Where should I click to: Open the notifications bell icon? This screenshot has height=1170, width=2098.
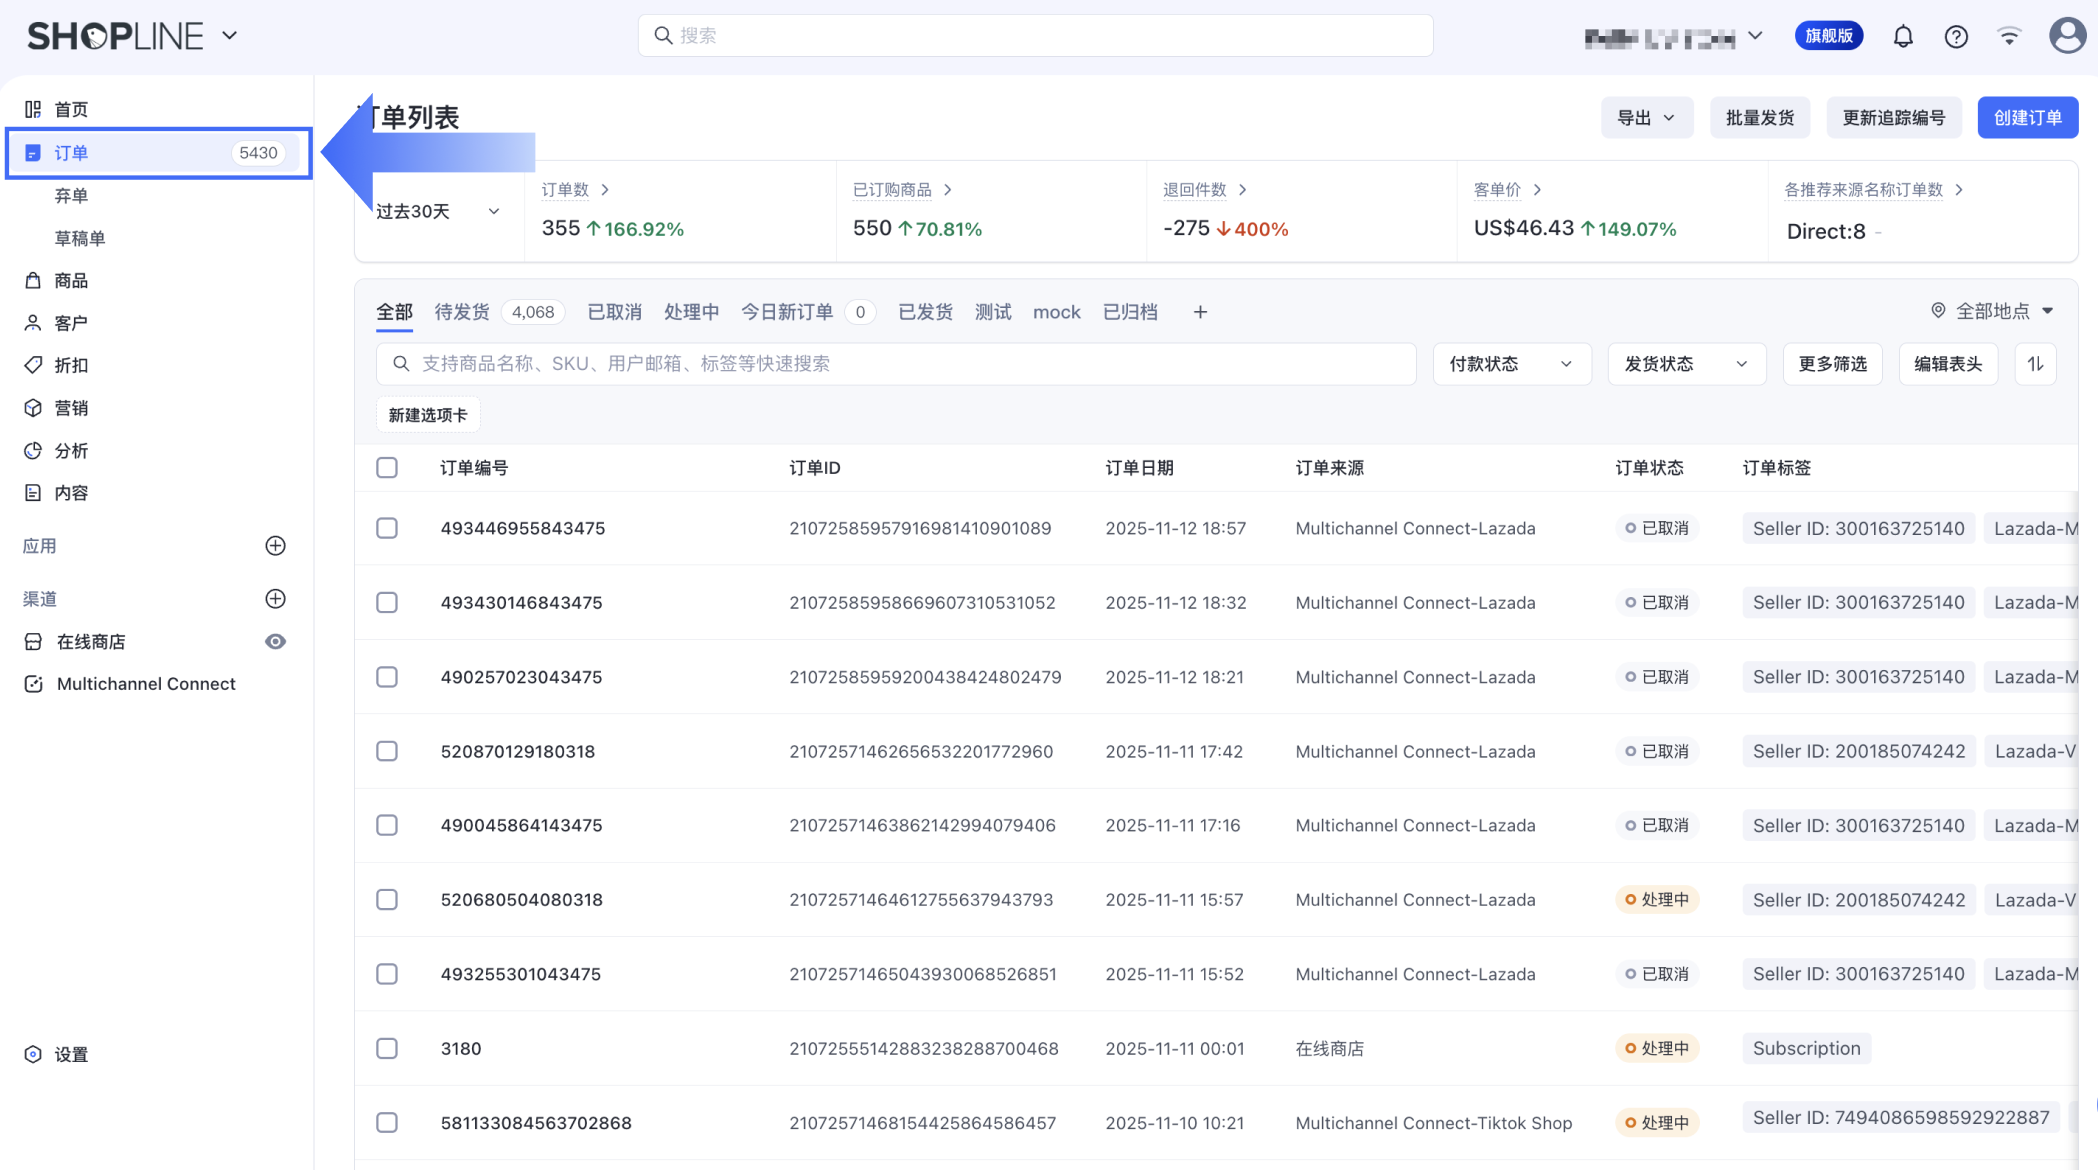click(1902, 37)
